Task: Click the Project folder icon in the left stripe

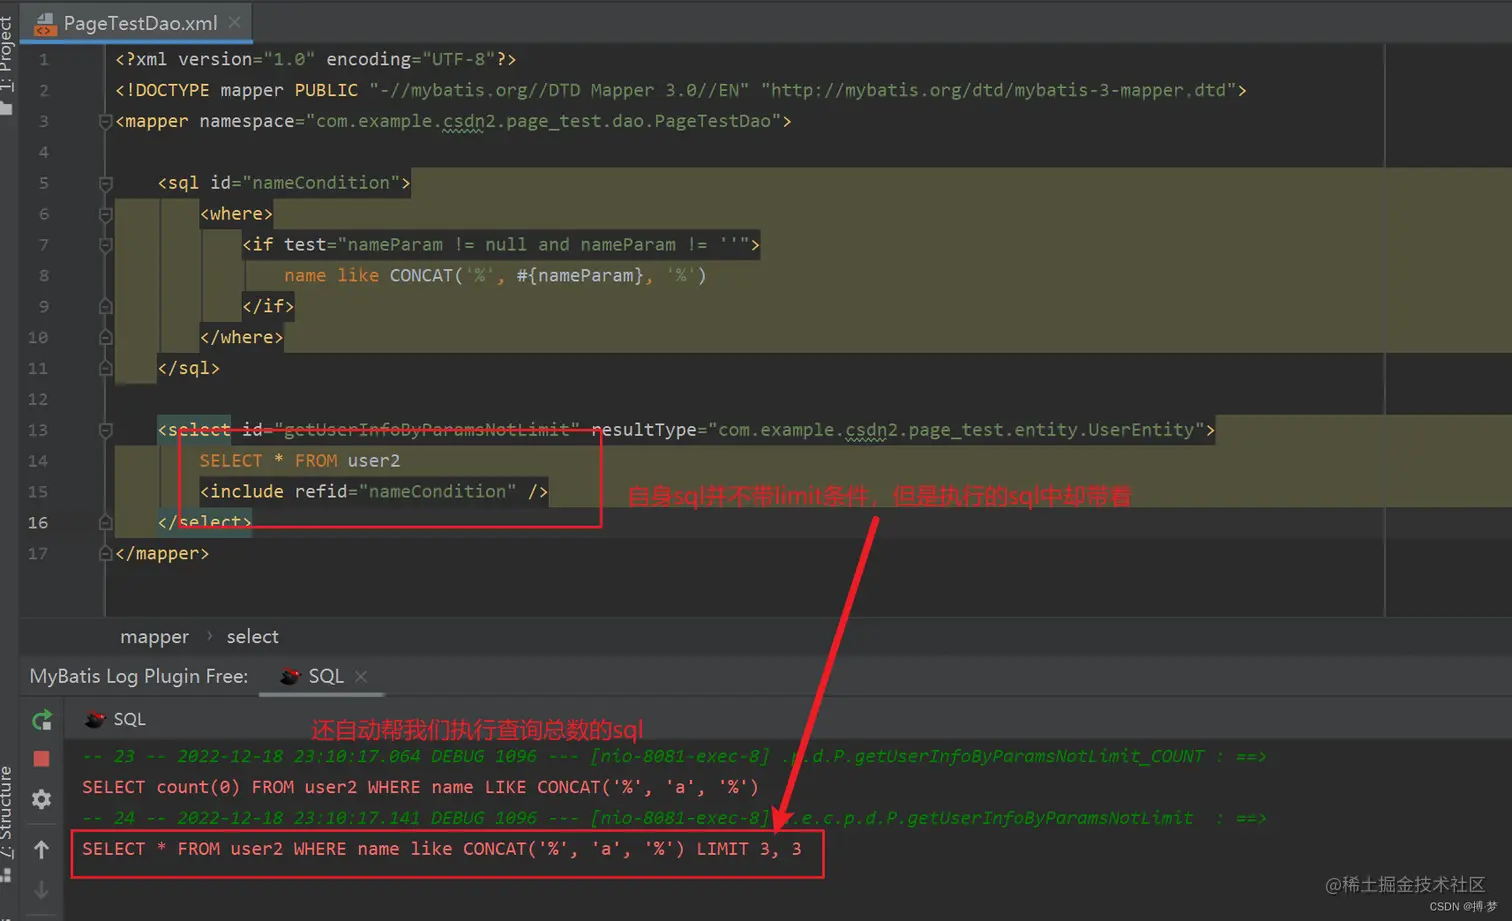Action: 6,107
